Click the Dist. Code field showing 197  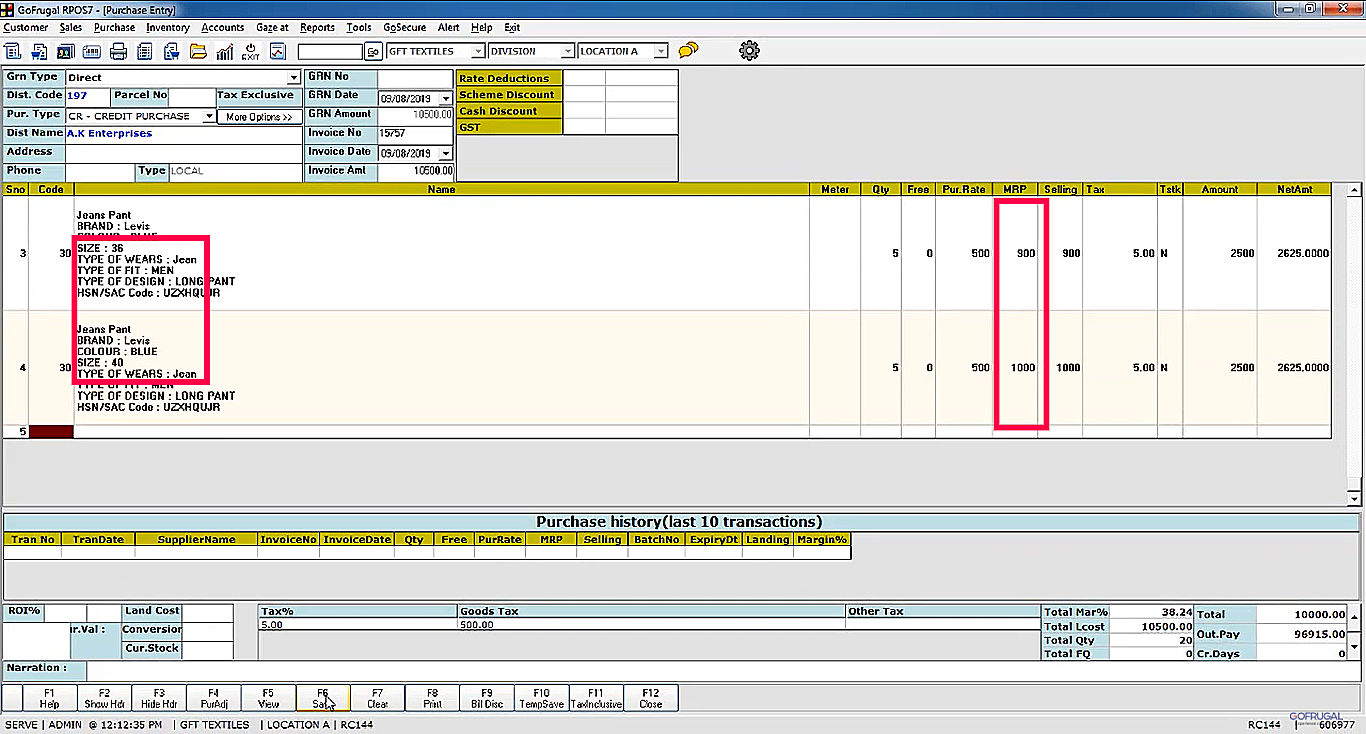(x=87, y=96)
